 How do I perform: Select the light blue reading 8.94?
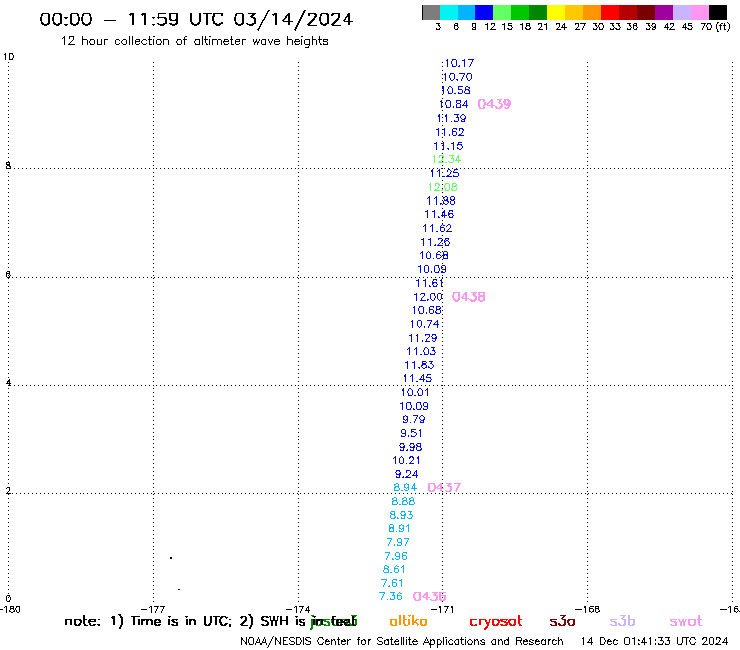pyautogui.click(x=405, y=488)
